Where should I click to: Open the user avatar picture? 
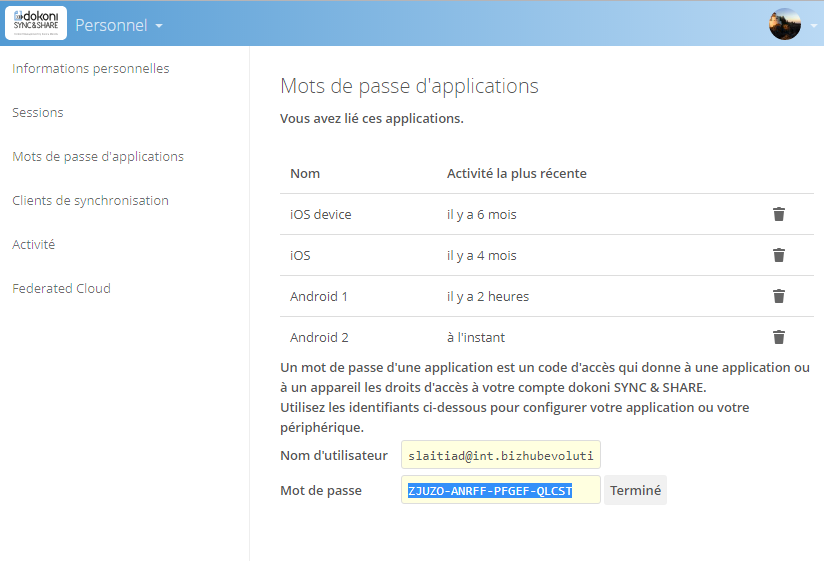click(x=784, y=24)
